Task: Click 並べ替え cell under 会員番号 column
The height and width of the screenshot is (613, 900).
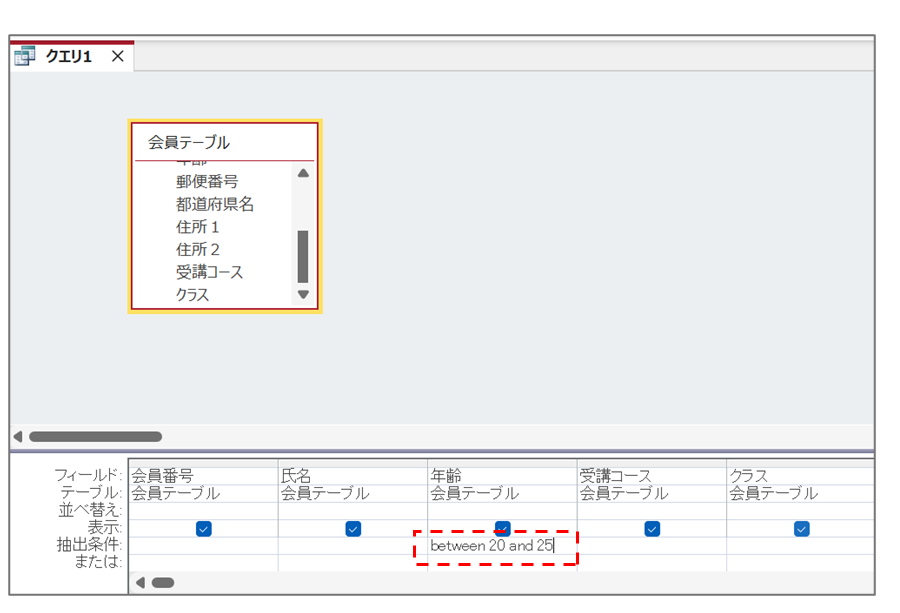Action: 203,511
